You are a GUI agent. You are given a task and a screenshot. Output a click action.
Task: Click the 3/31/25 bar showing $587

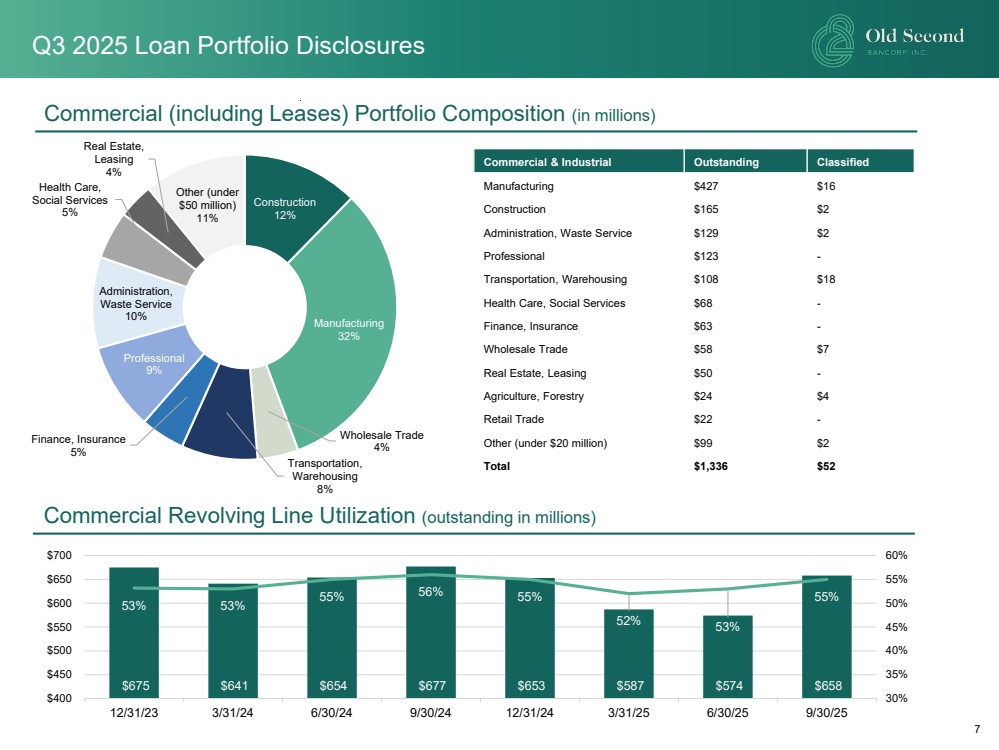(x=628, y=653)
